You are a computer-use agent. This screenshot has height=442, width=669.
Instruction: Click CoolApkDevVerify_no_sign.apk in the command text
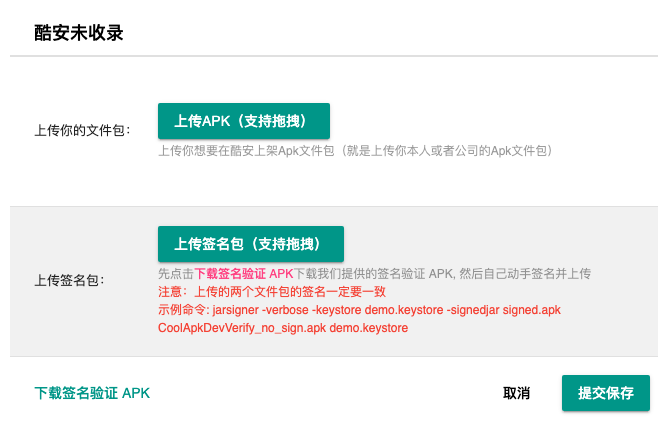point(242,328)
